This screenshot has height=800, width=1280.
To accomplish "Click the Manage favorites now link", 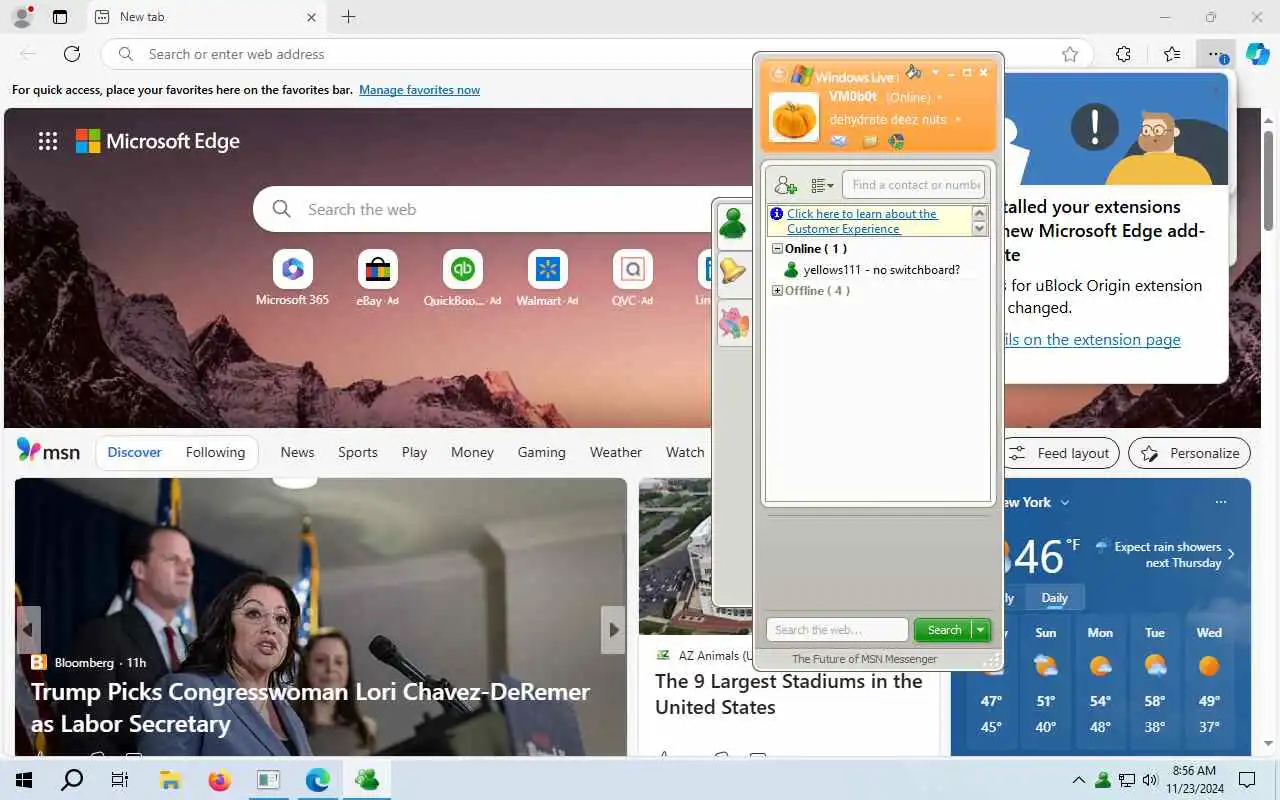I will (419, 90).
